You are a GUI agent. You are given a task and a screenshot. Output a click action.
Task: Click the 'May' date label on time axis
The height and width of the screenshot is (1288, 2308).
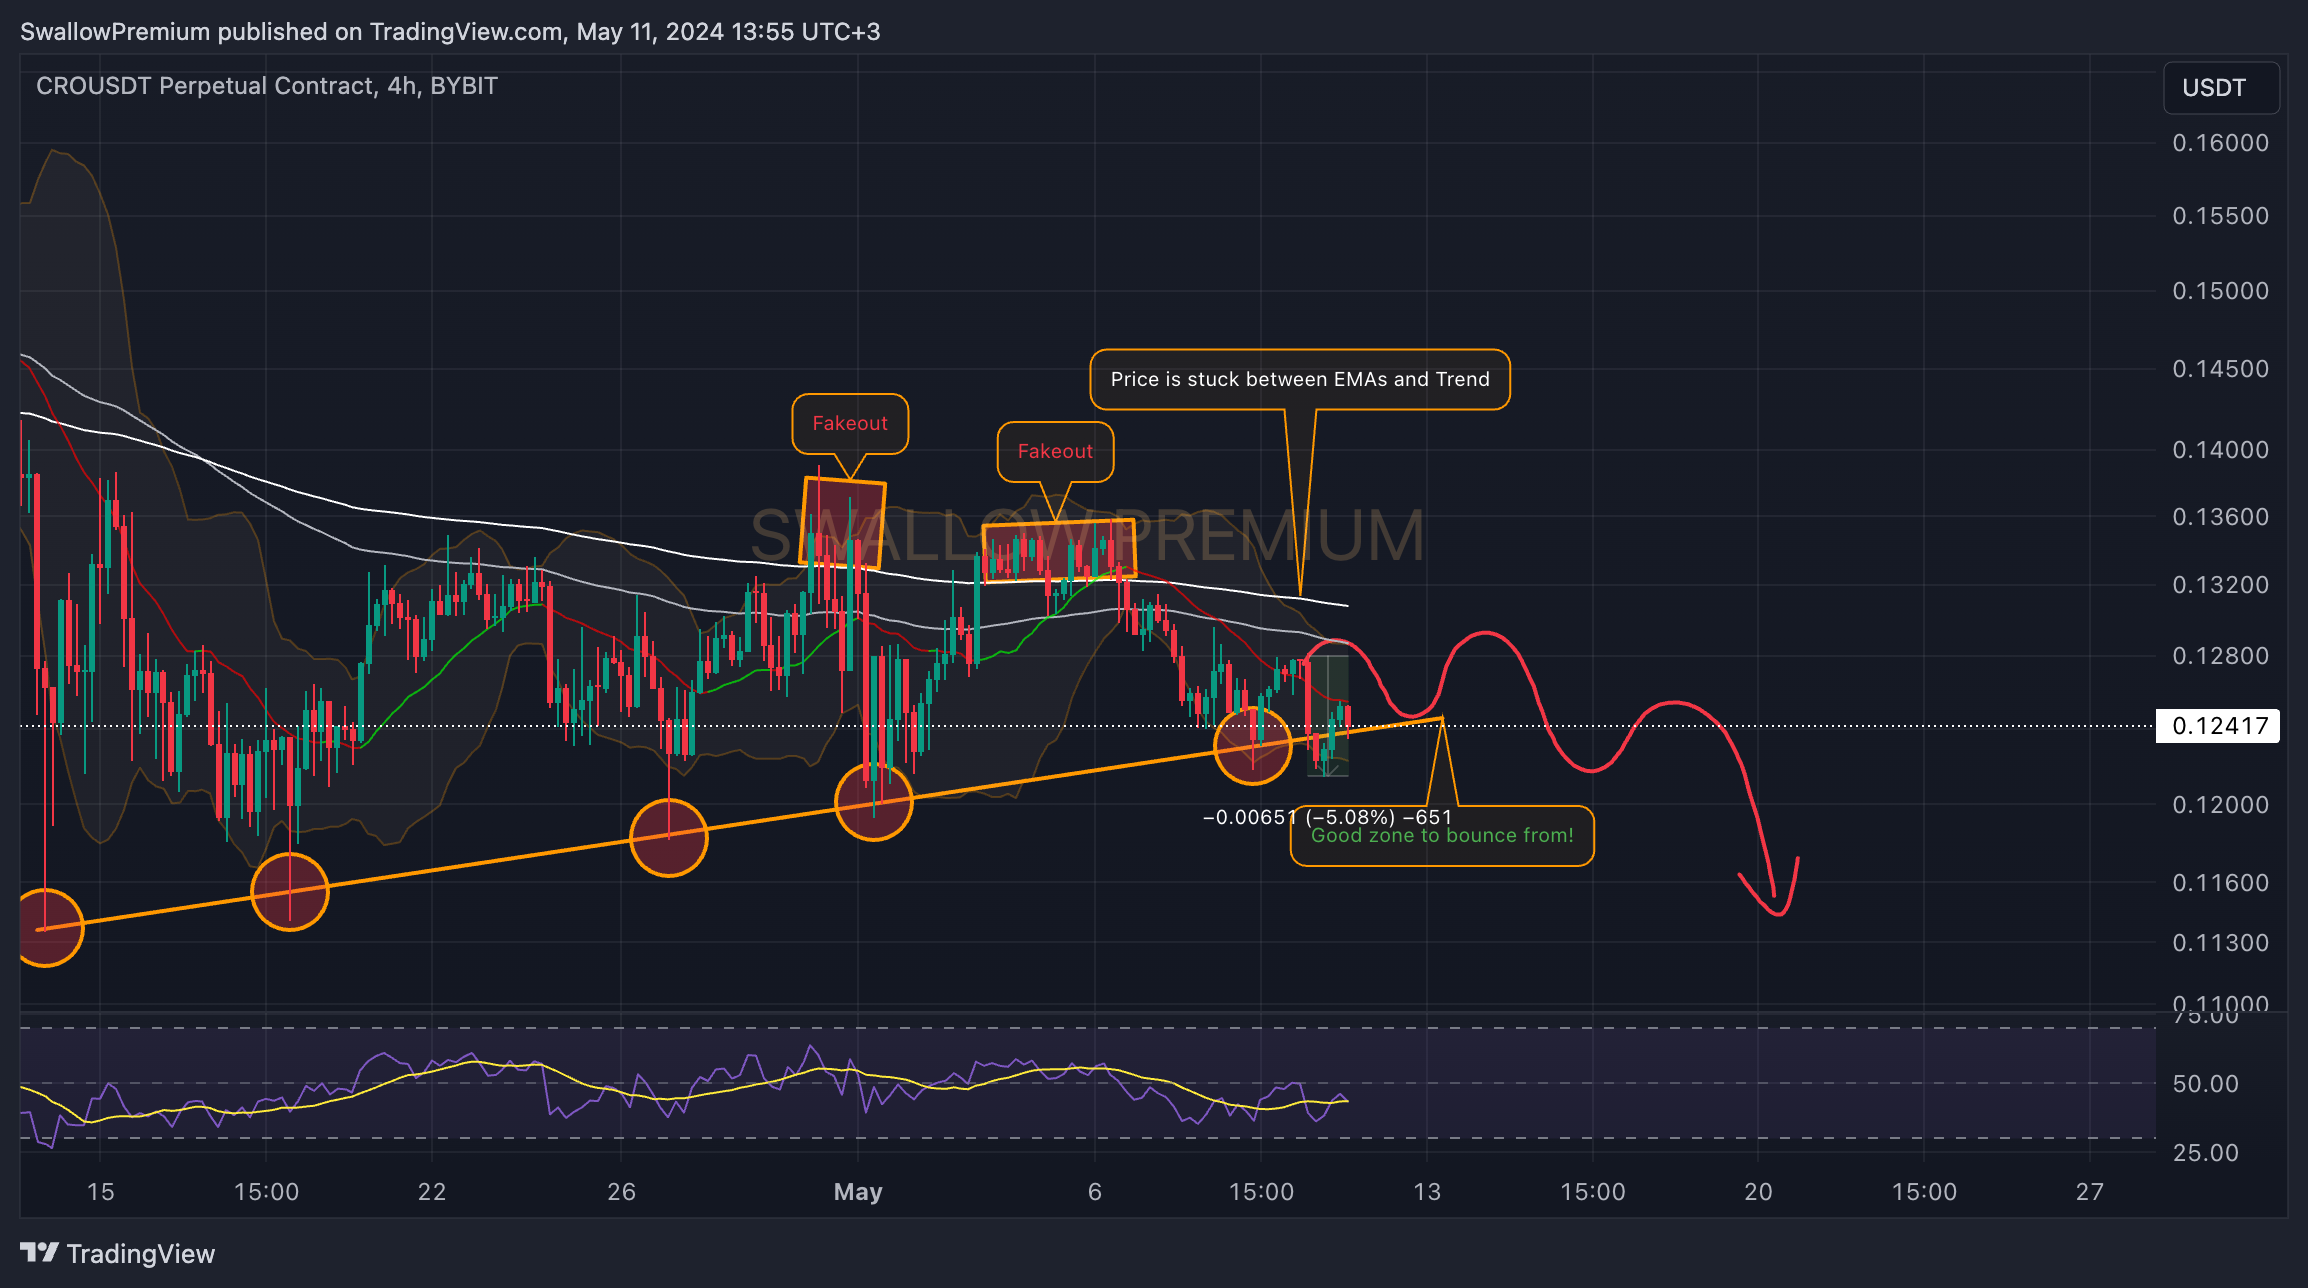[858, 1192]
